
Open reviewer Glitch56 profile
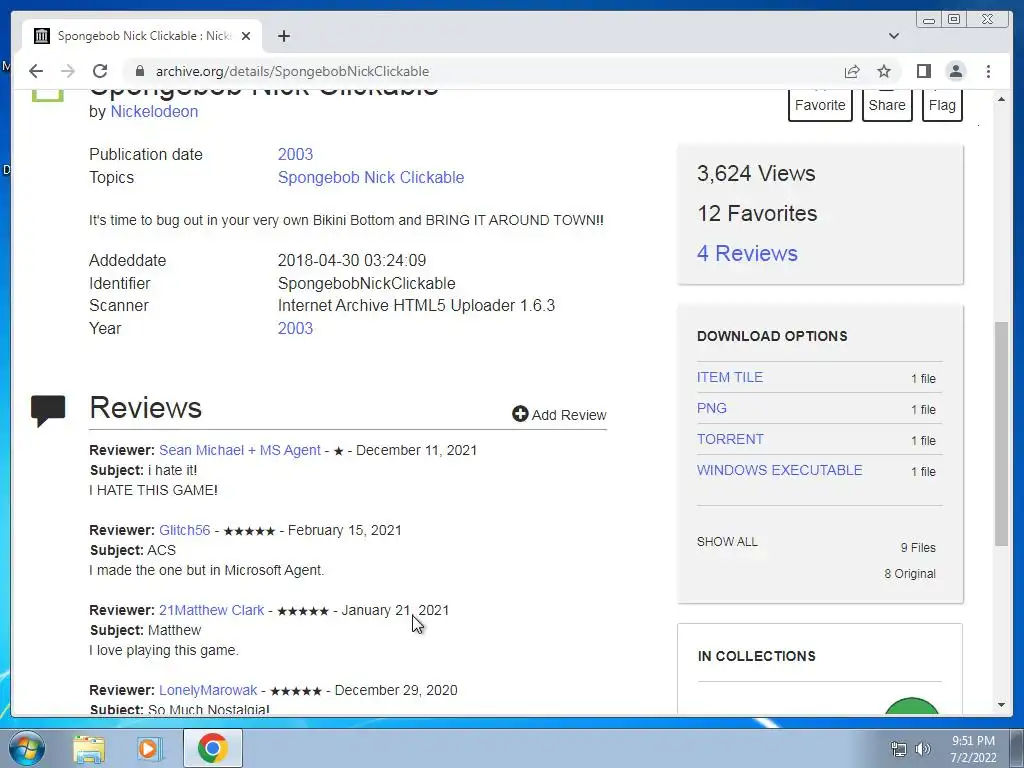185,530
